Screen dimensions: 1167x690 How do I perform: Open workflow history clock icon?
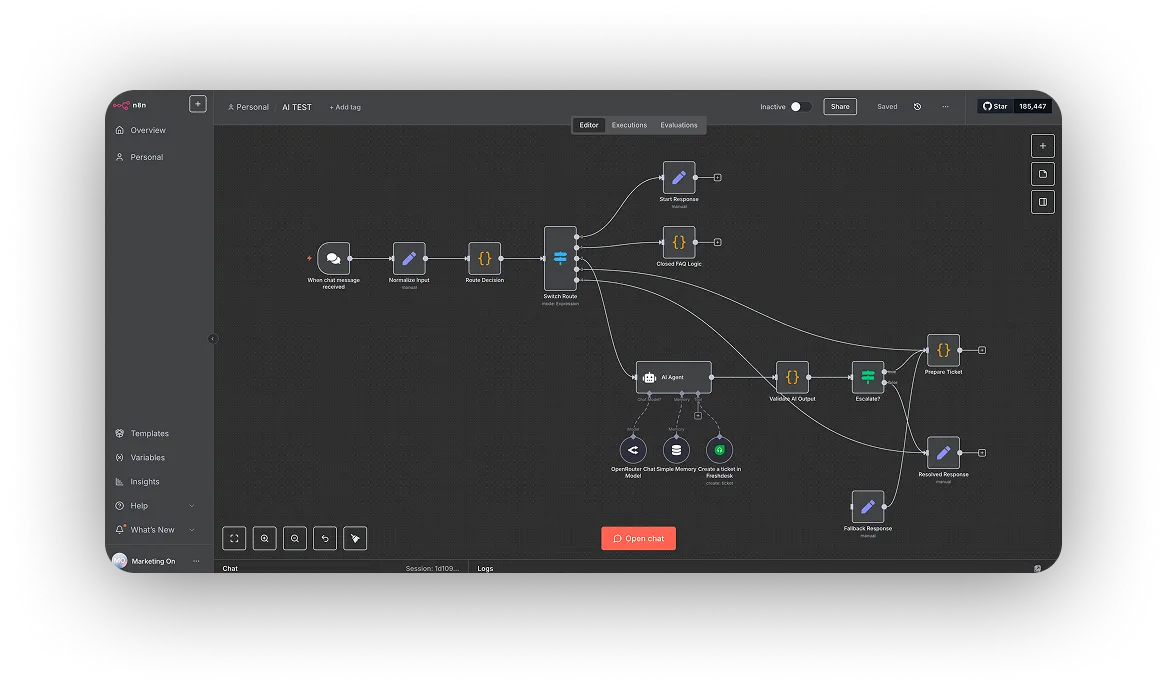click(x=917, y=107)
